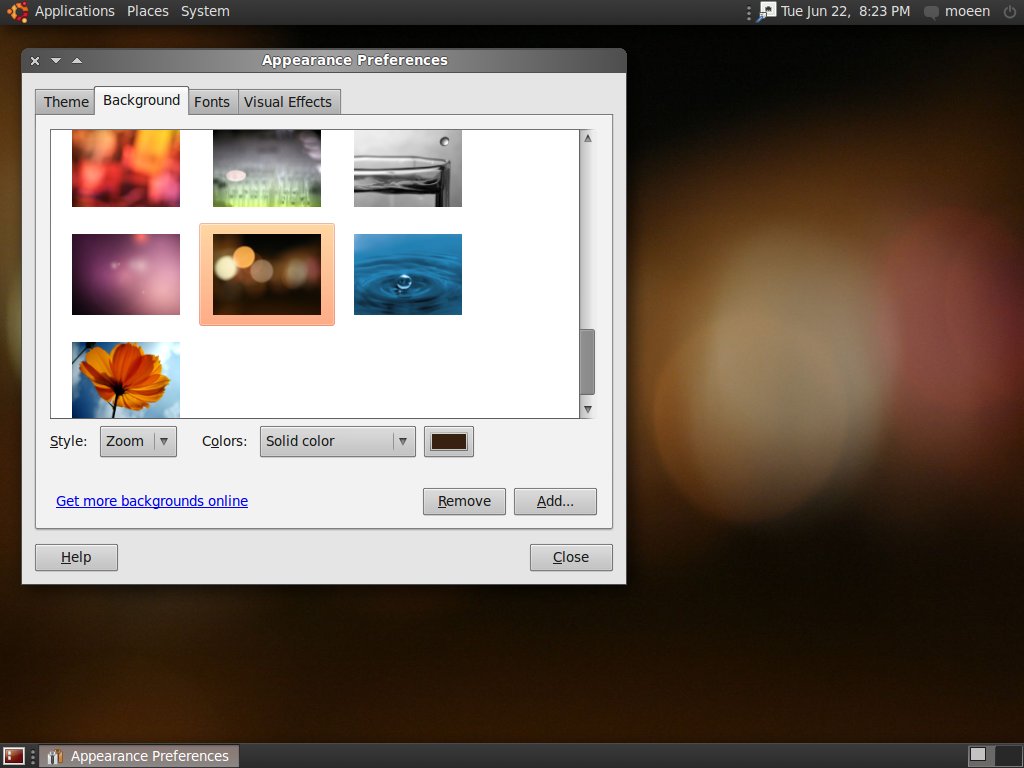Click the date and time clock
Screen dimensions: 1024x768
pyautogui.click(x=846, y=11)
